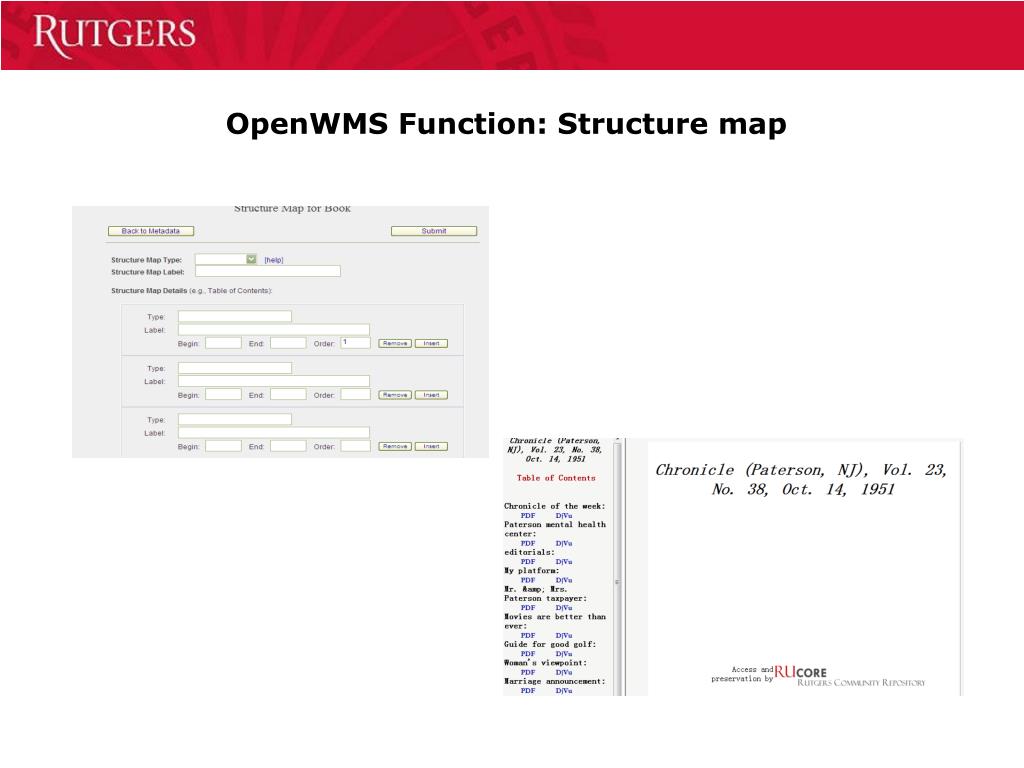This screenshot has width=1024, height=768.
Task: Click Insert on the third structure entry
Action: tap(431, 447)
